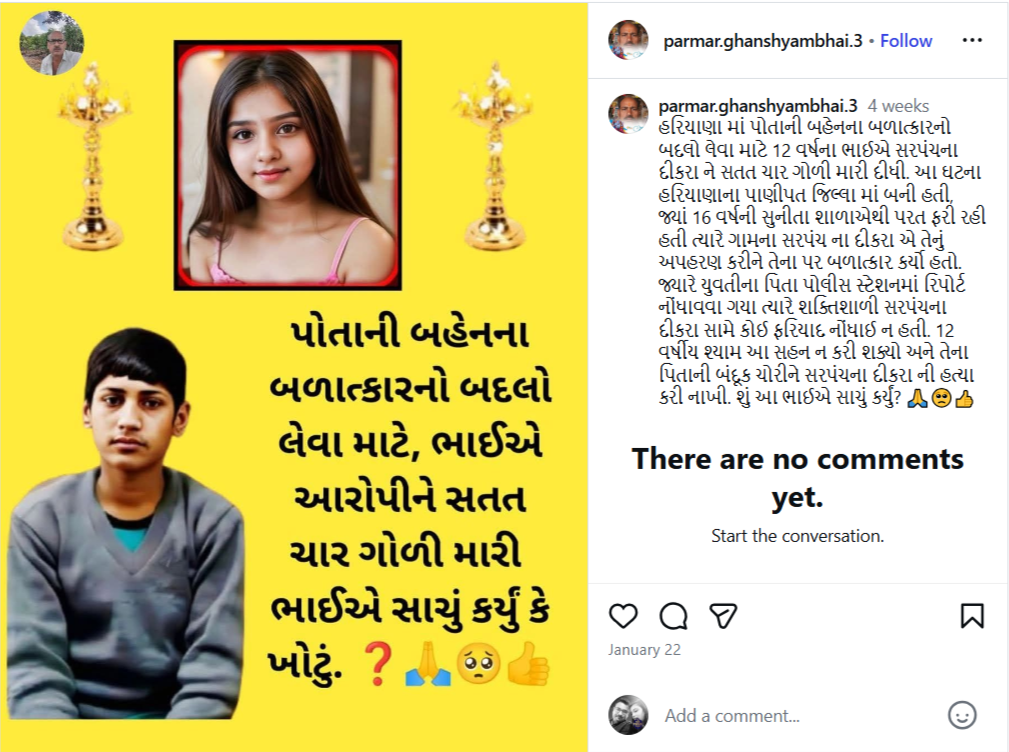Open parmar.ghanshyambhai.3 profile from header username

click(x=763, y=41)
